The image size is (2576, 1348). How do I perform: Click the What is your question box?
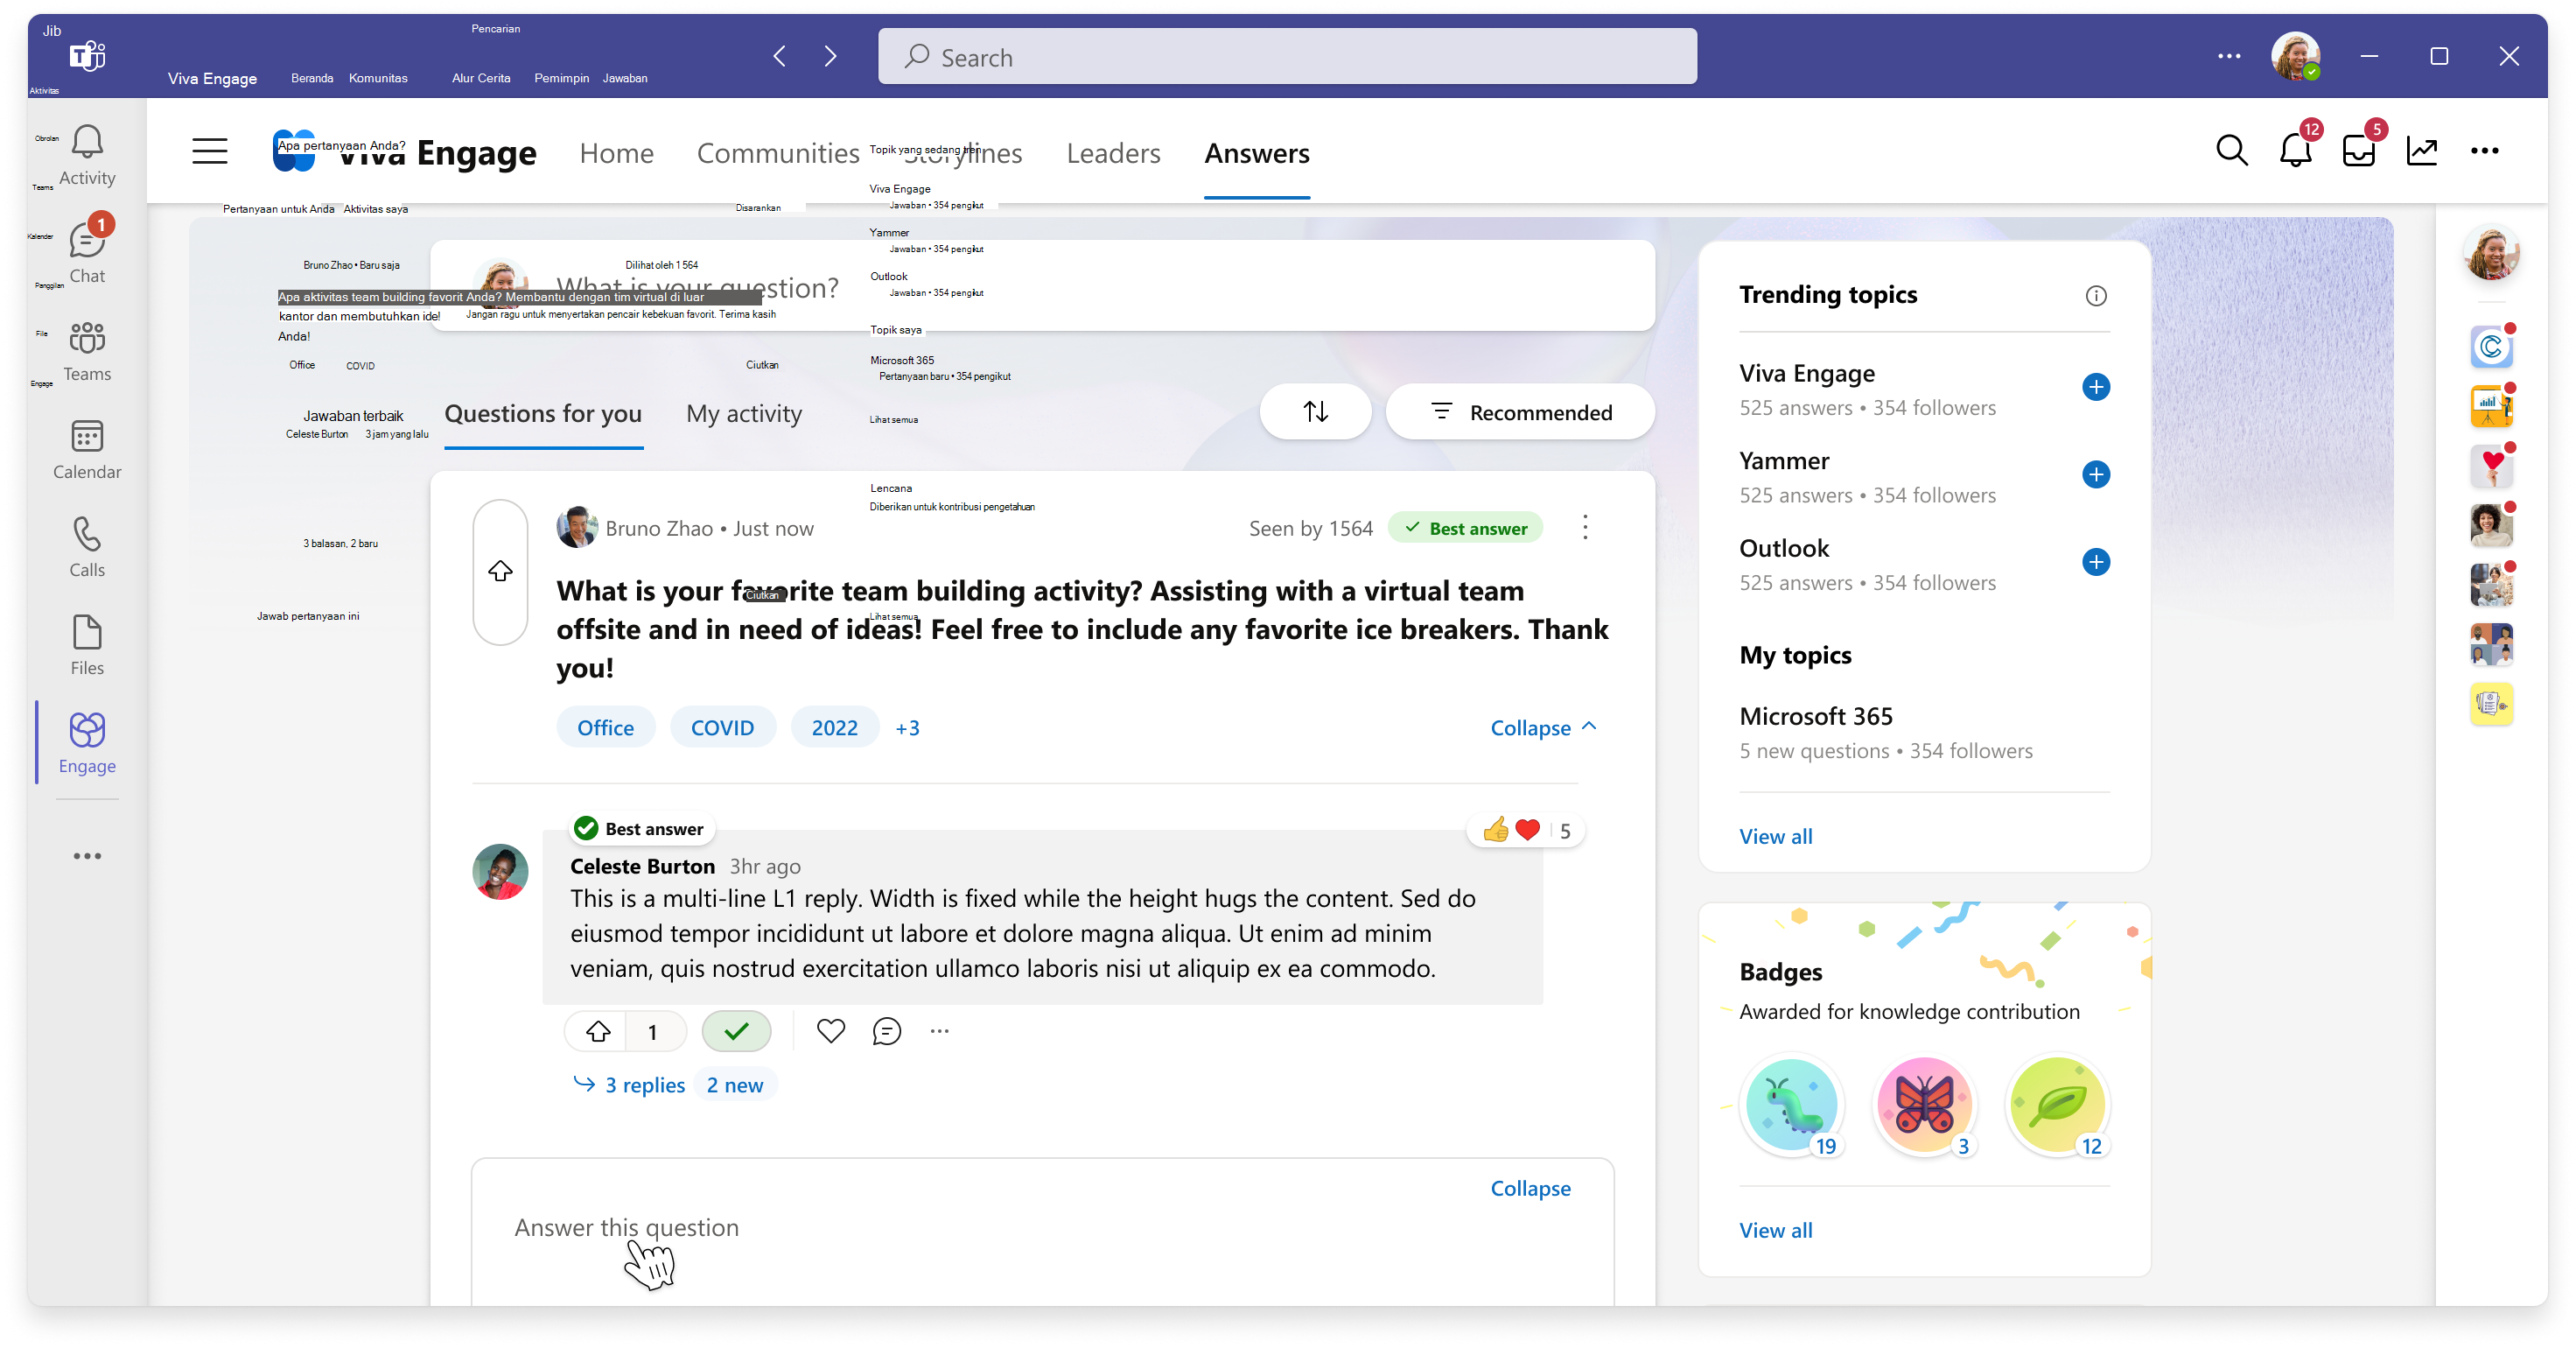[1042, 286]
